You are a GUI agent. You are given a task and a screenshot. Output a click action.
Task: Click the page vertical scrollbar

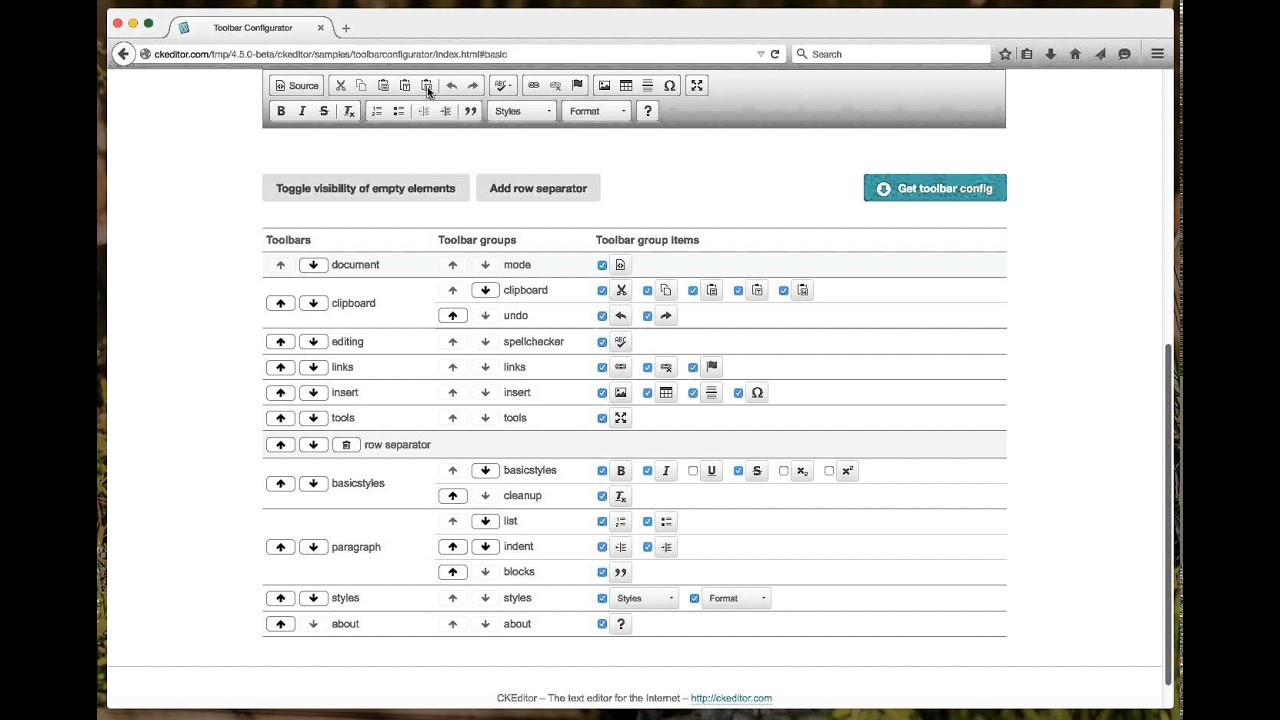click(1168, 513)
